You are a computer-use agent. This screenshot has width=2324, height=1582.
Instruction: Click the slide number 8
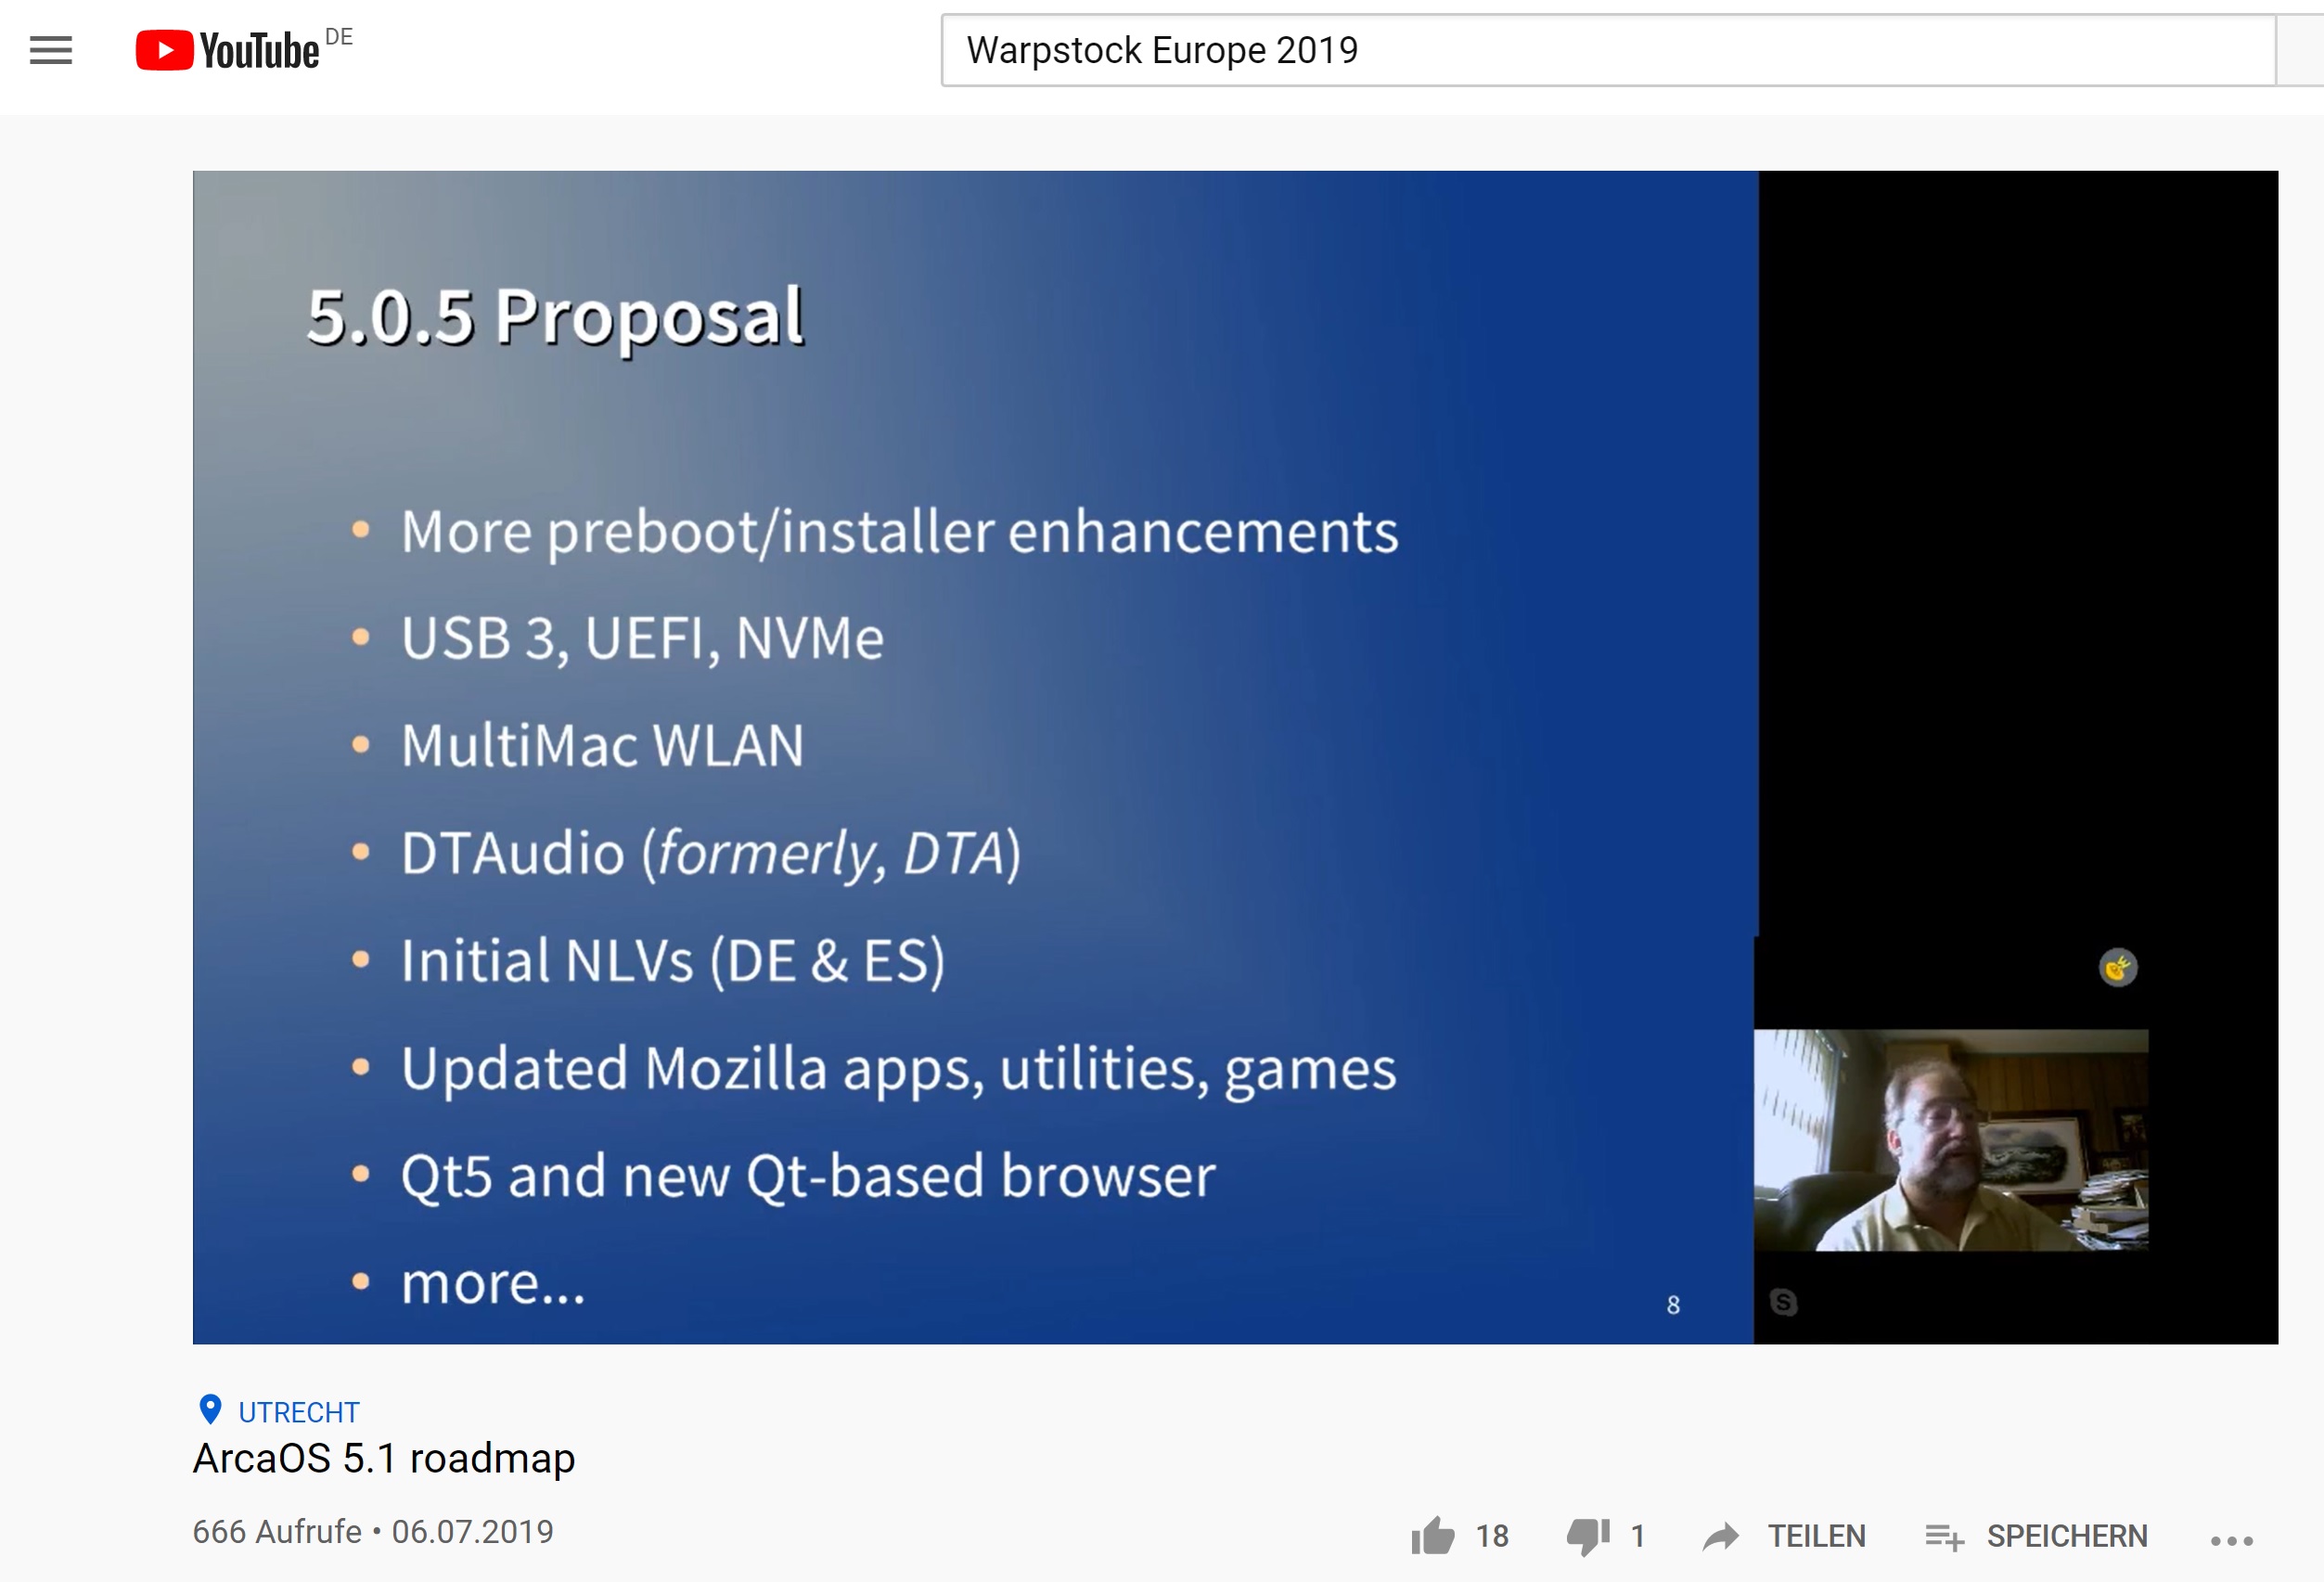coord(1673,1305)
